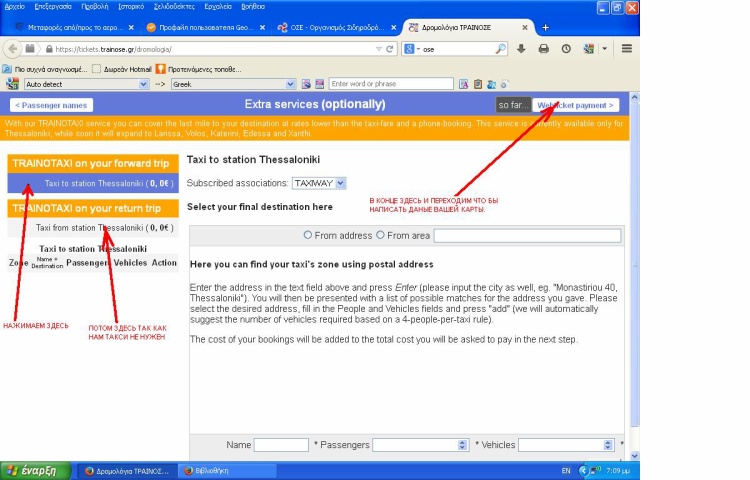Select the From area radio button

380,235
